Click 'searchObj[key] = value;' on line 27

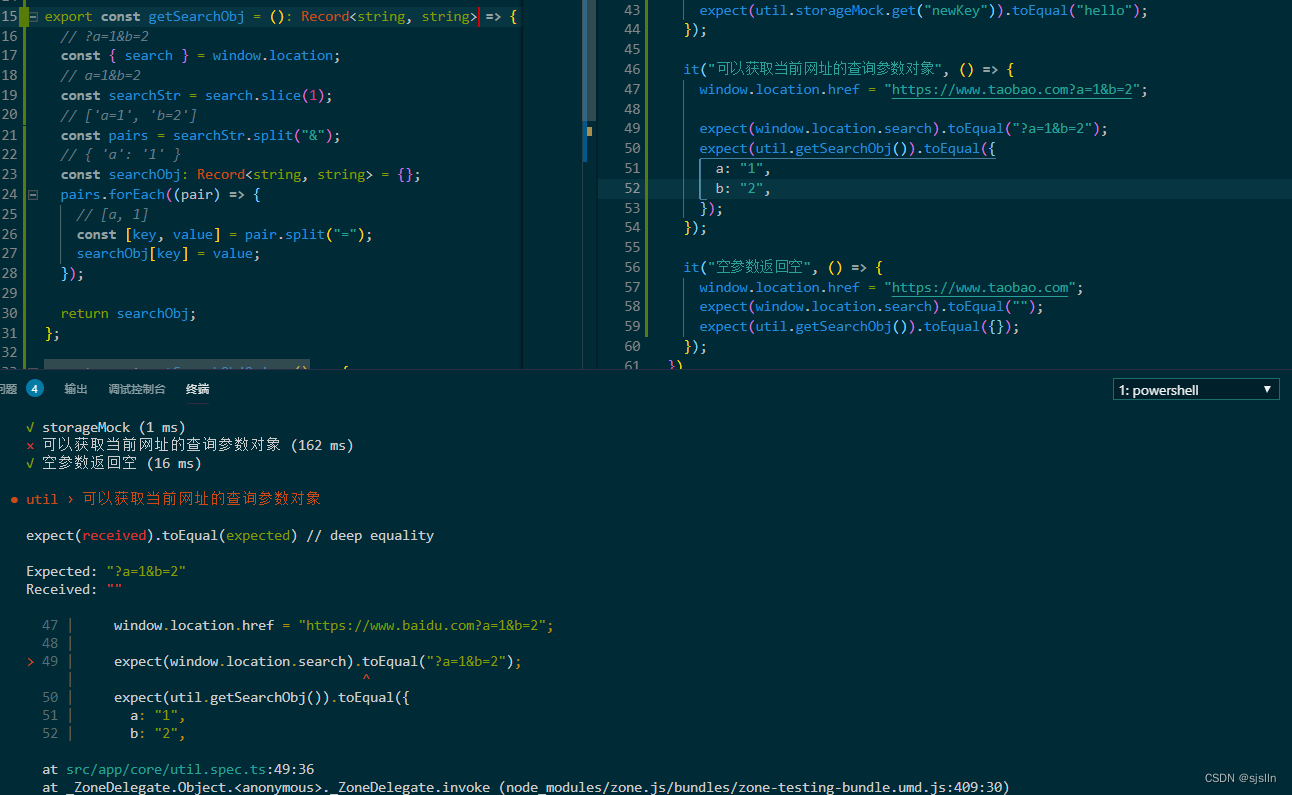coord(169,254)
